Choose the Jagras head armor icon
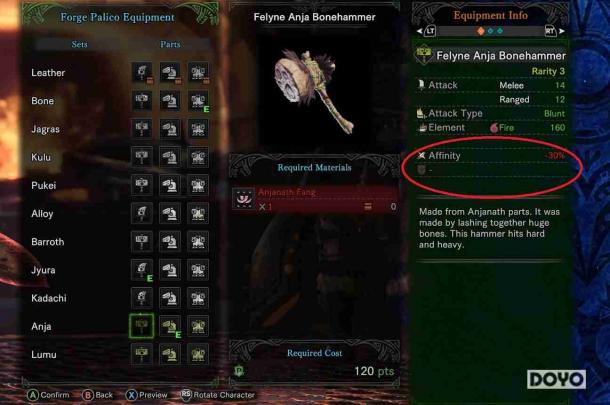 tap(170, 129)
